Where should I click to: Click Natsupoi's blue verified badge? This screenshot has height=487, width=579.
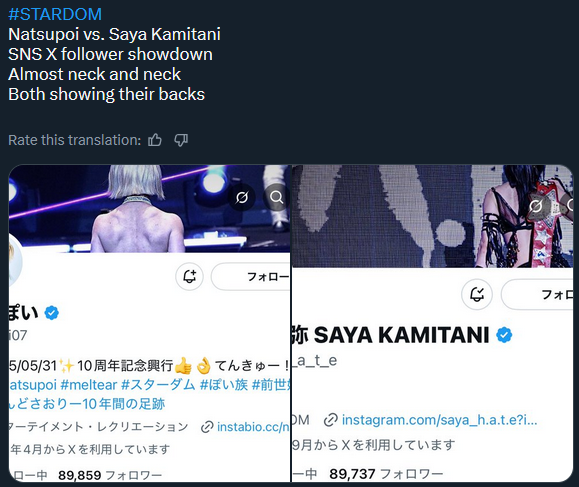click(52, 313)
